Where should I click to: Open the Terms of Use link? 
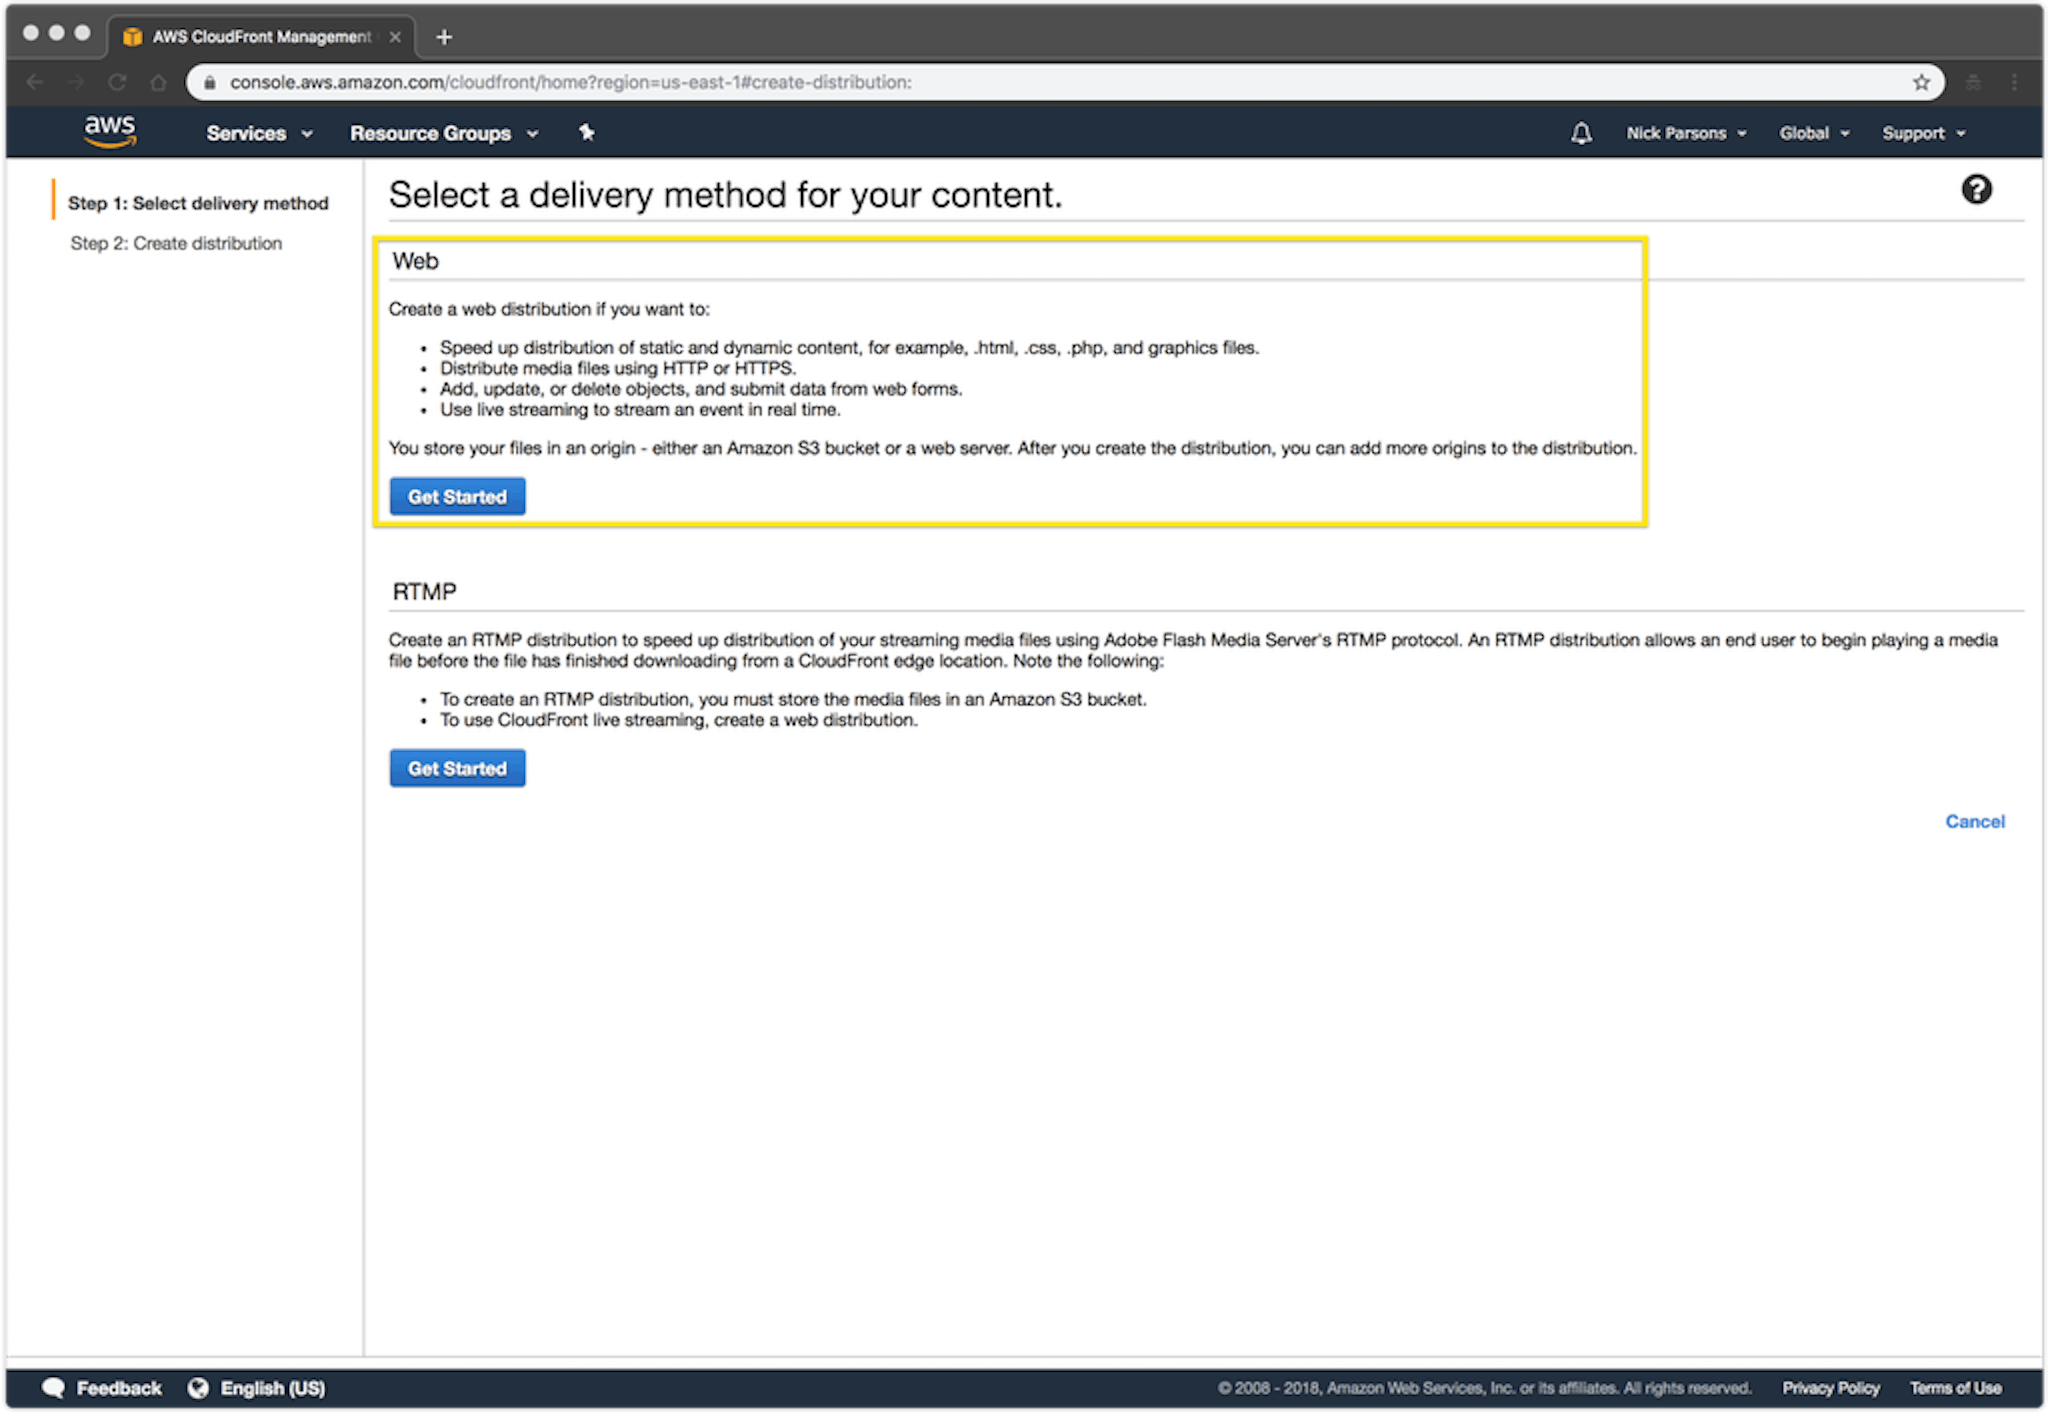[1956, 1388]
